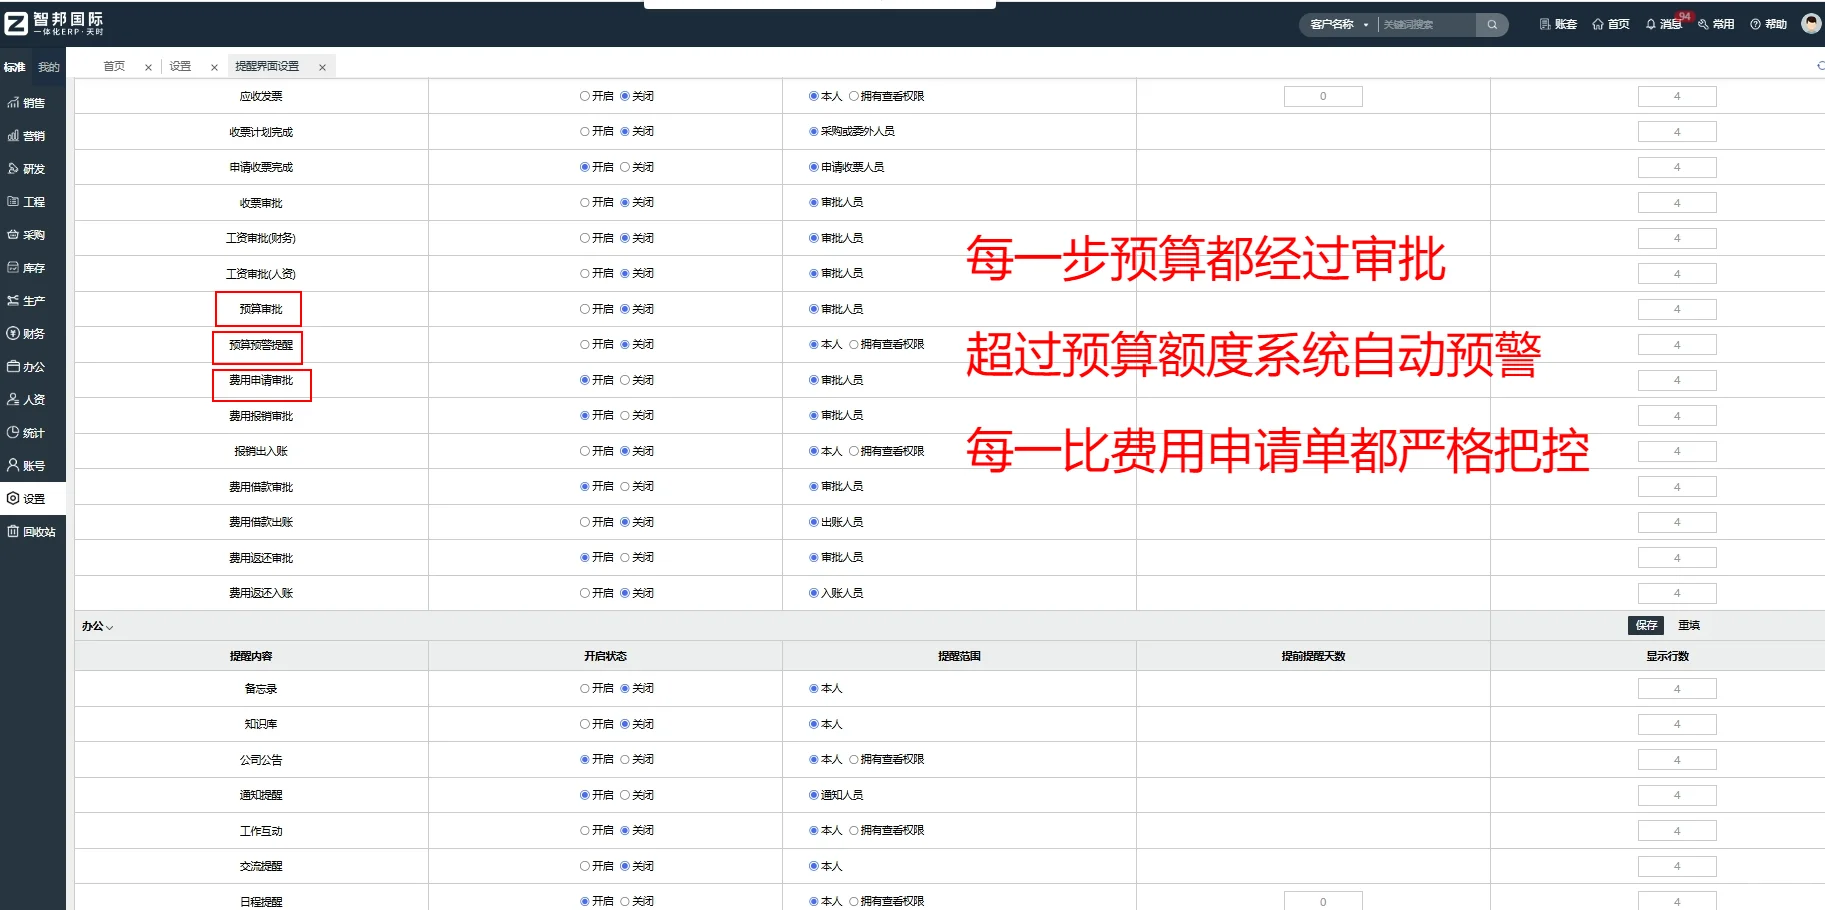Set 应收发票 reminder to 开启
1825x910 pixels.
pyautogui.click(x=585, y=96)
